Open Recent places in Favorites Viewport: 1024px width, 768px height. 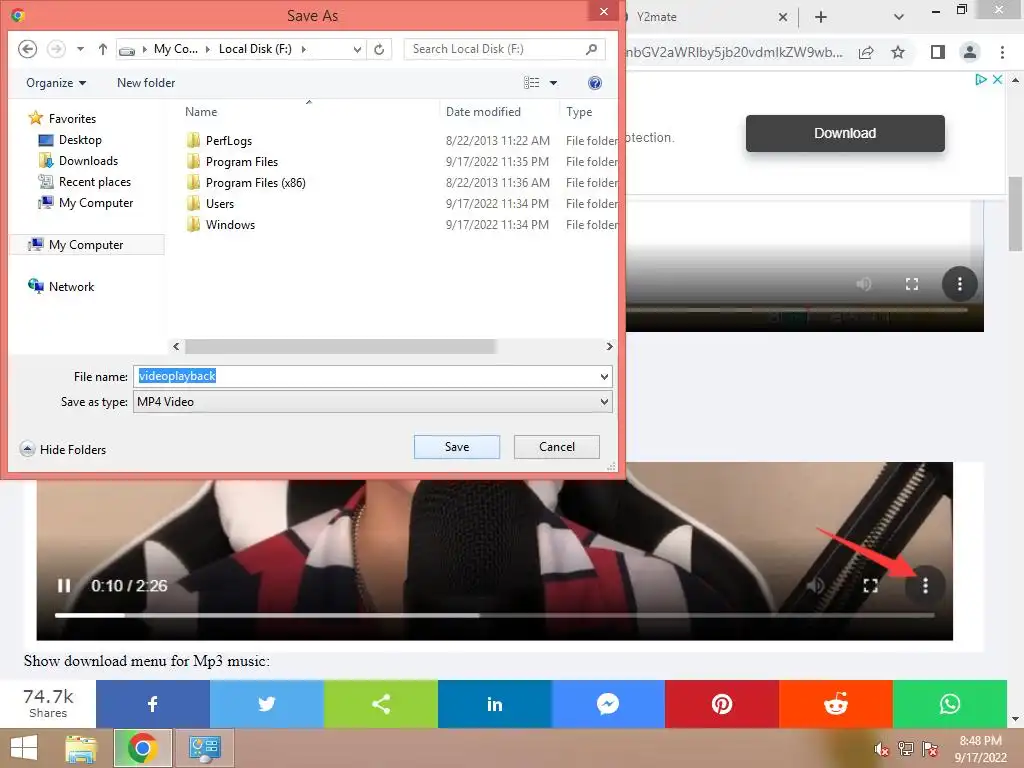[85, 182]
